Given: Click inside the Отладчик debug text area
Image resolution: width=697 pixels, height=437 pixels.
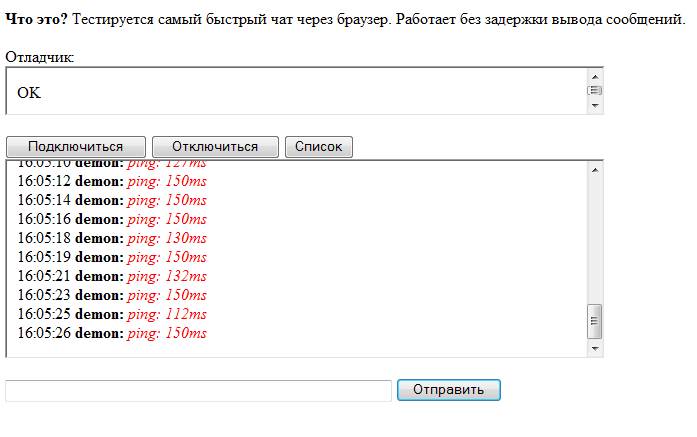Looking at the screenshot, I should point(290,92).
